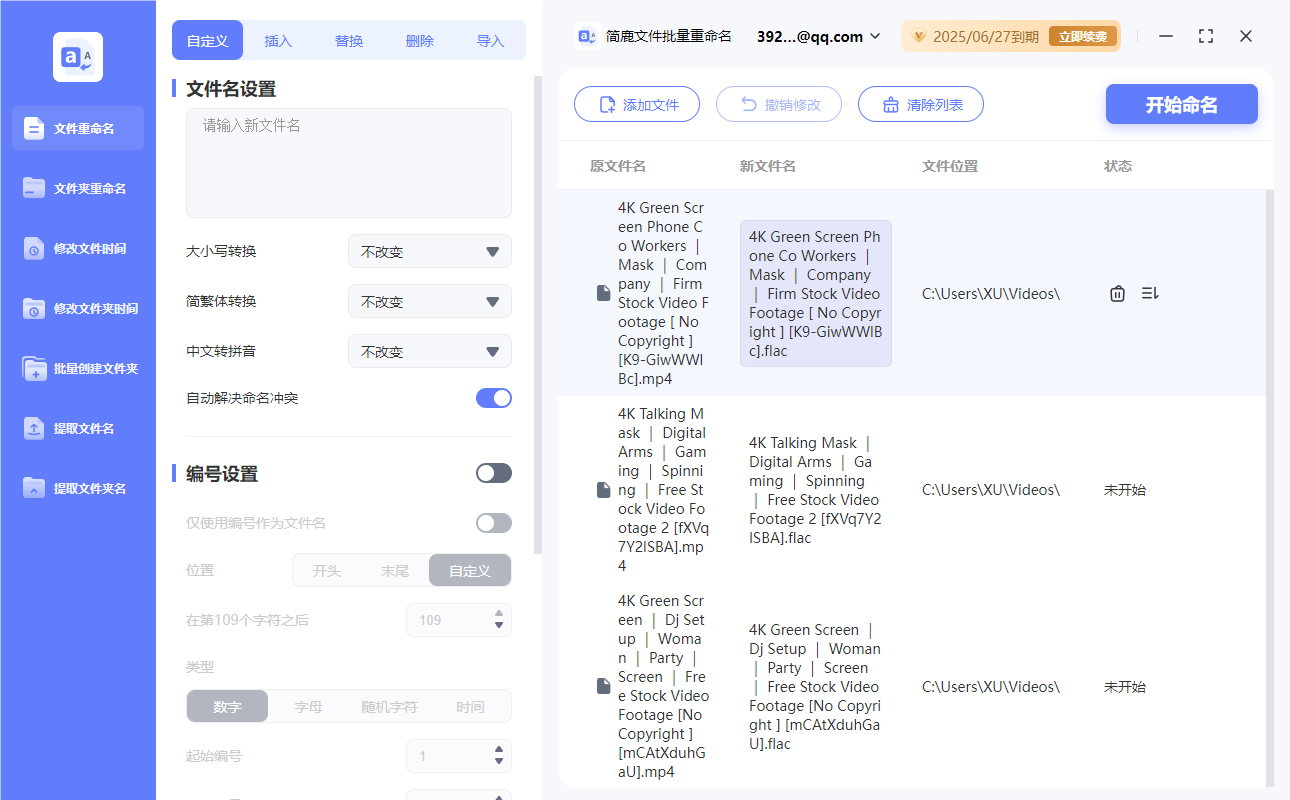
Task: Click 清除列表 to clear the file list
Action: (x=920, y=103)
